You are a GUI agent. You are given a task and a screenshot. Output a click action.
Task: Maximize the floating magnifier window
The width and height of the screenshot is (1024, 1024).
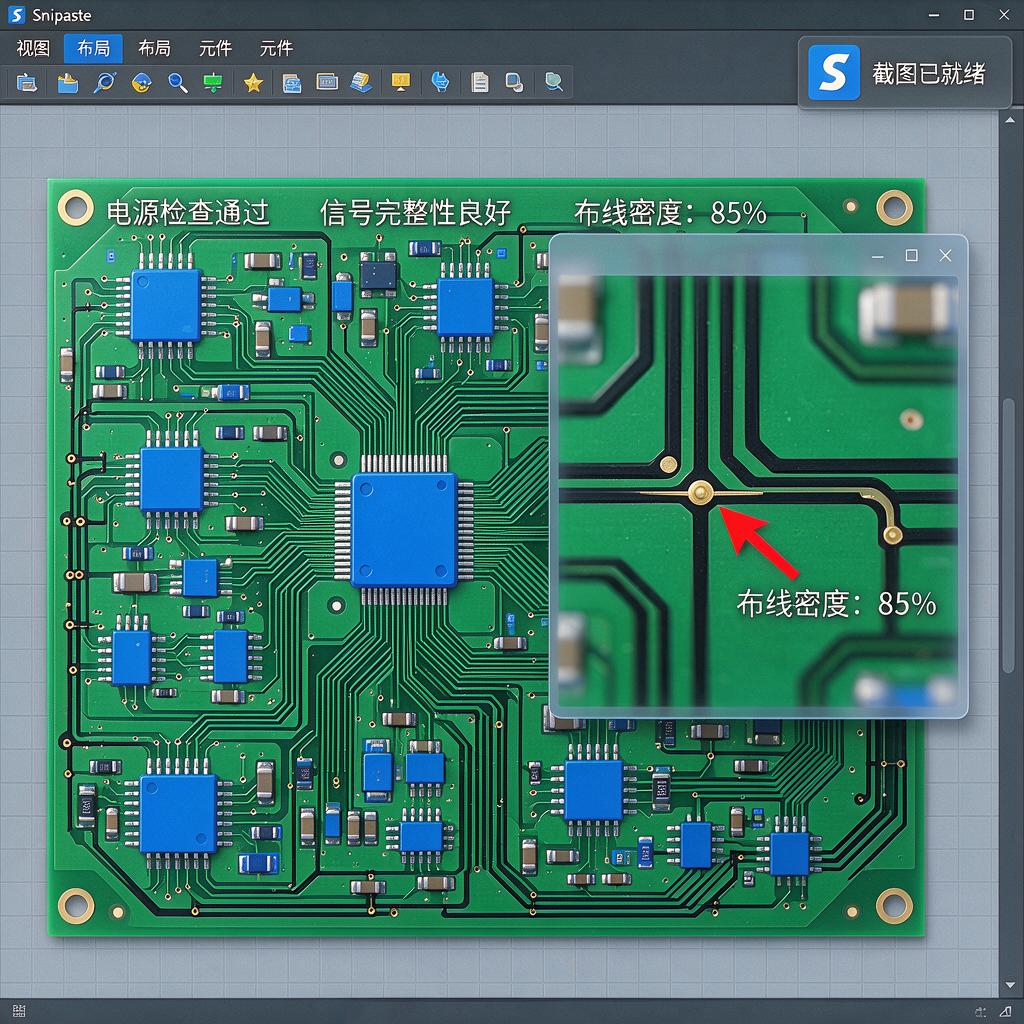pyautogui.click(x=912, y=255)
